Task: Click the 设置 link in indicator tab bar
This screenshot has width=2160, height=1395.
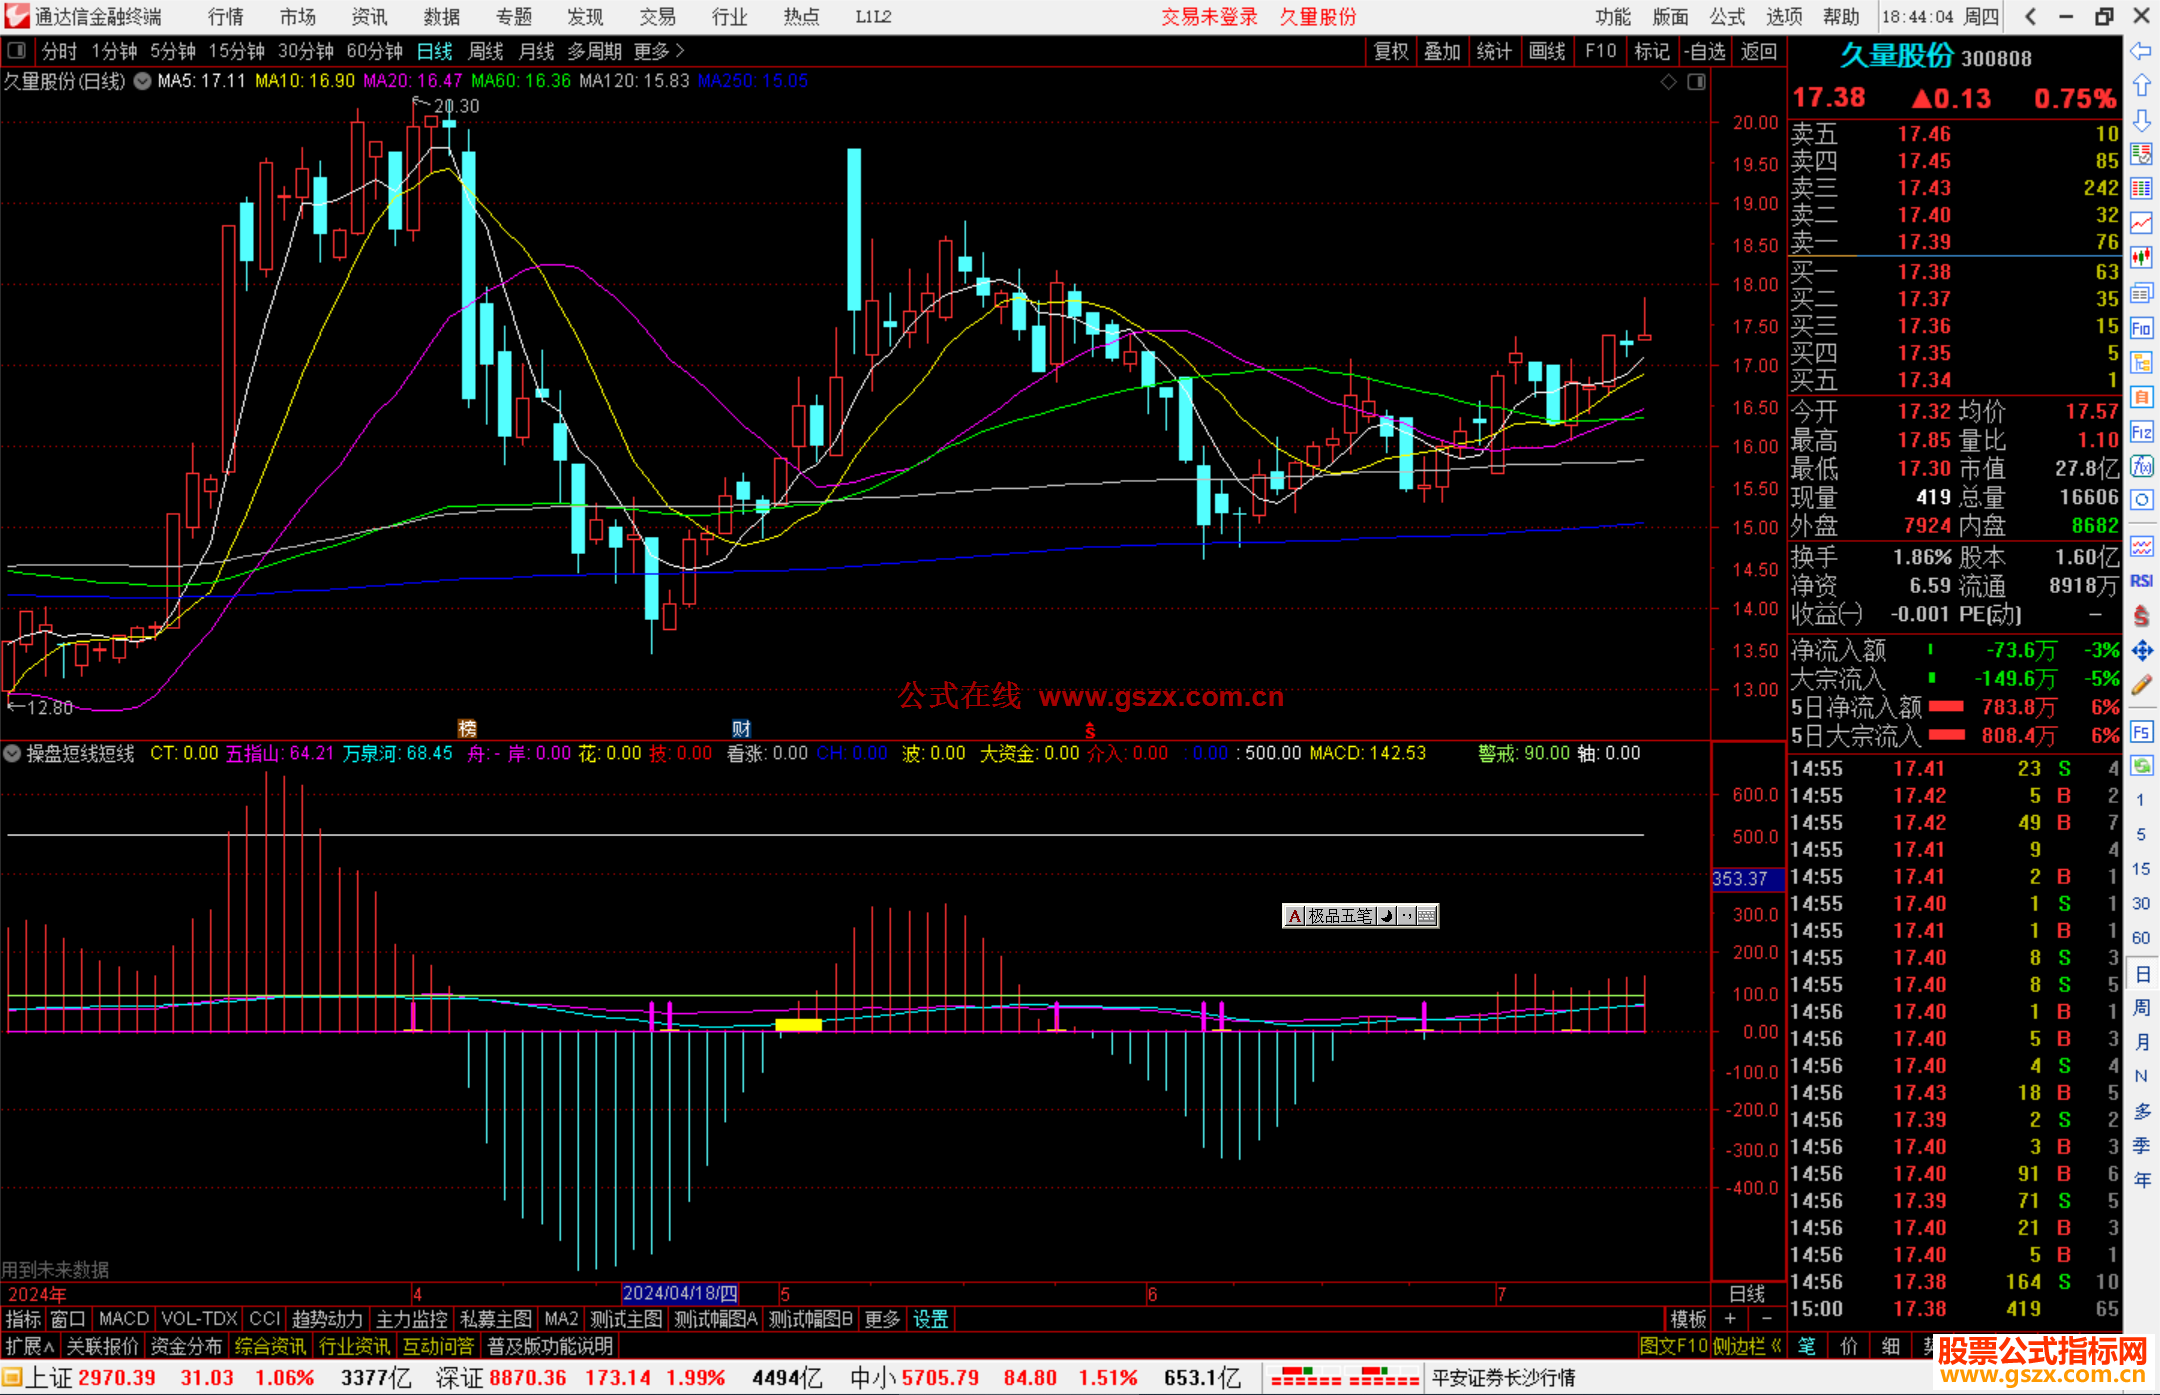Action: coord(930,1319)
